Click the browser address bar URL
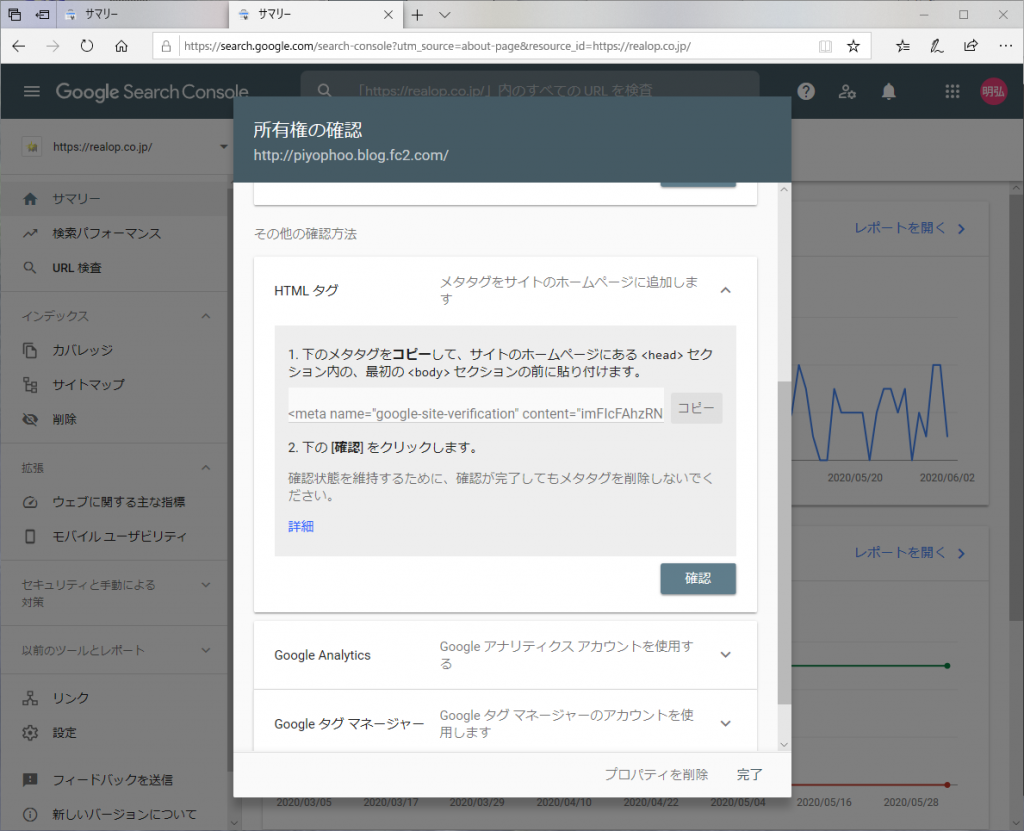The image size is (1024, 831). (x=437, y=46)
